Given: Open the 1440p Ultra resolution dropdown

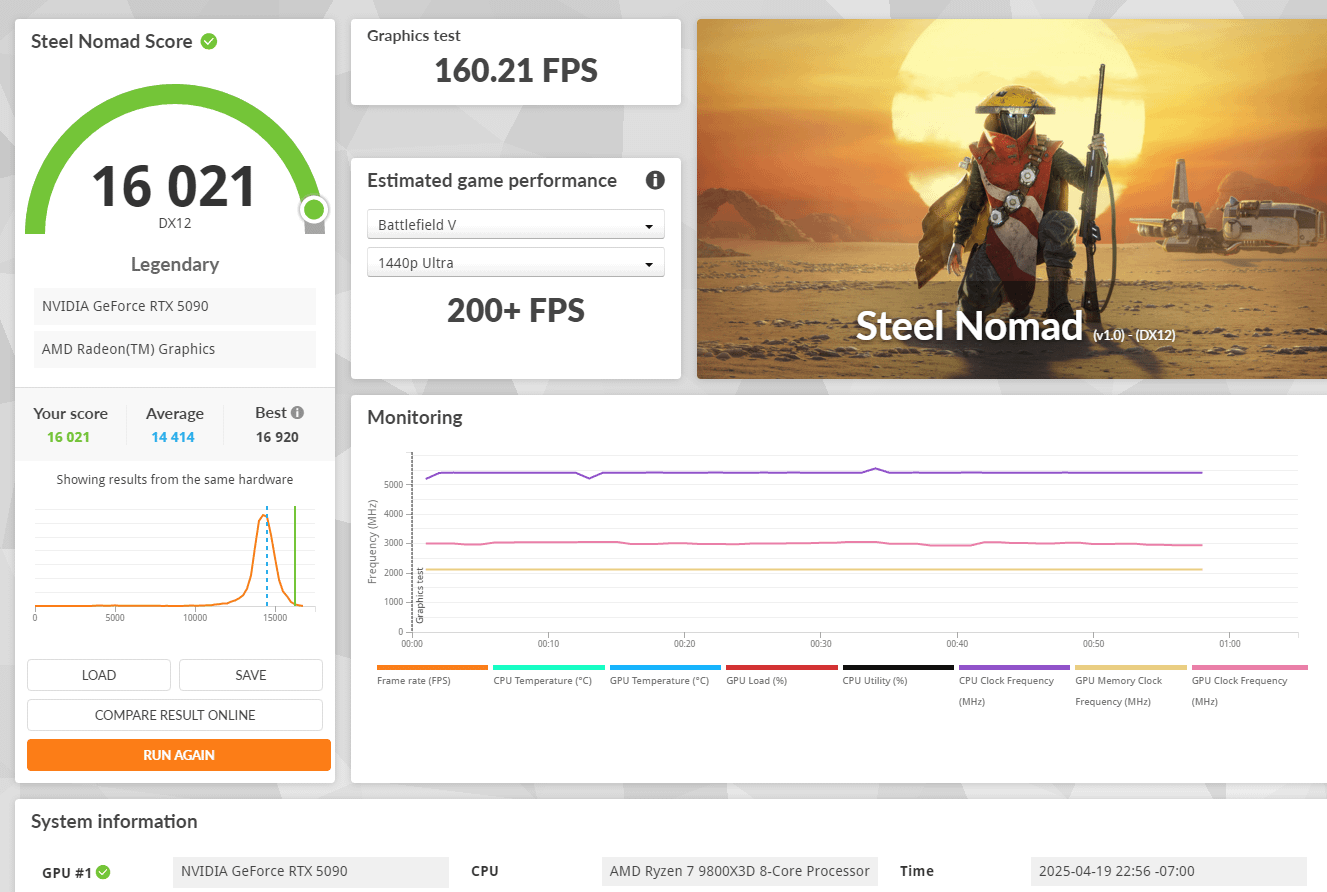Looking at the screenshot, I should pyautogui.click(x=516, y=263).
